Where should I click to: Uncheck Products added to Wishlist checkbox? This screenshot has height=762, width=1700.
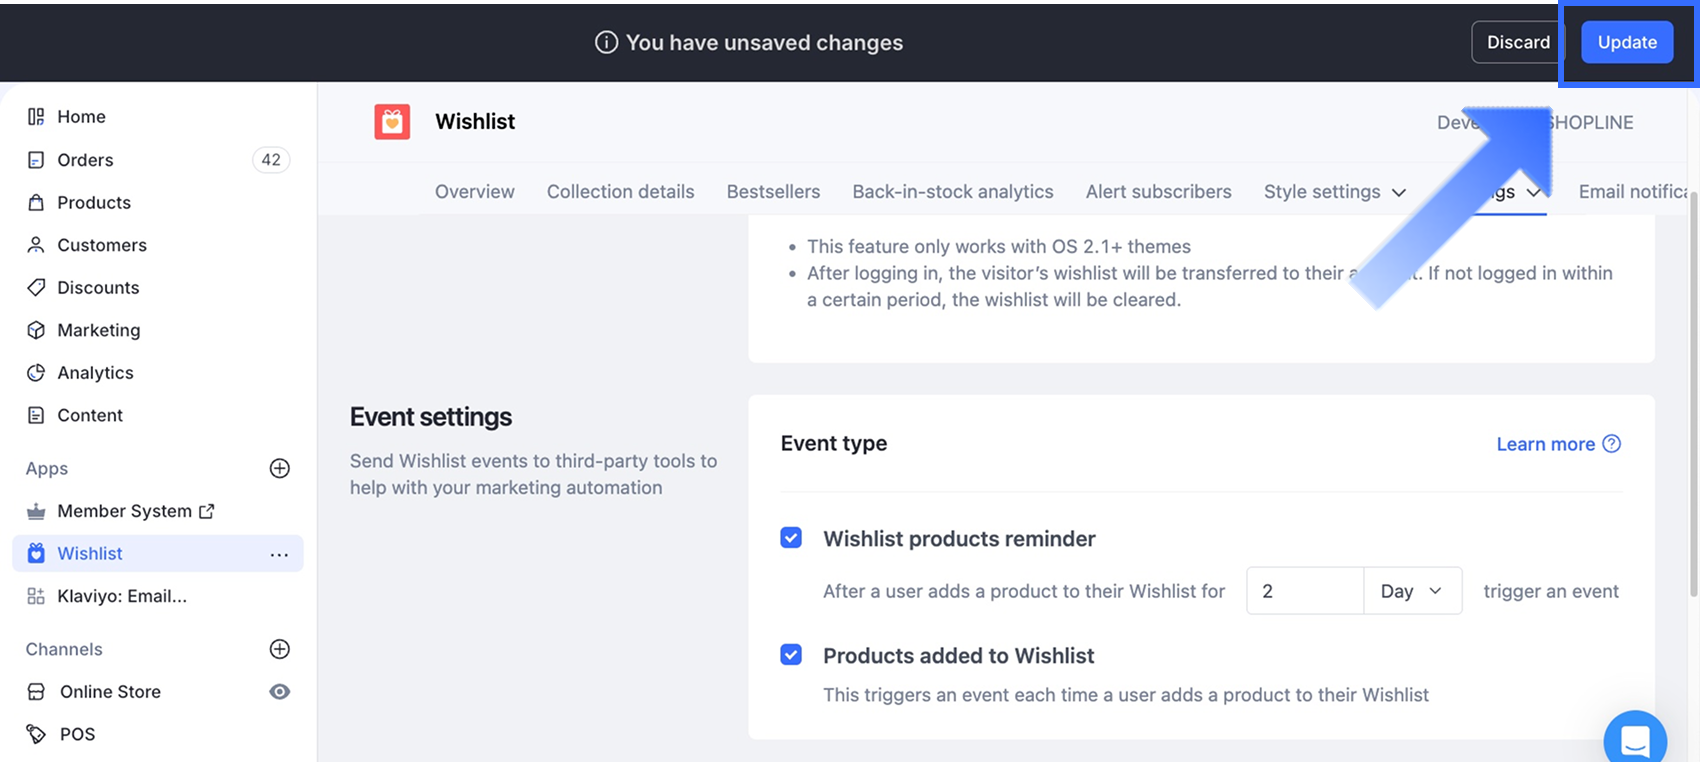(791, 655)
